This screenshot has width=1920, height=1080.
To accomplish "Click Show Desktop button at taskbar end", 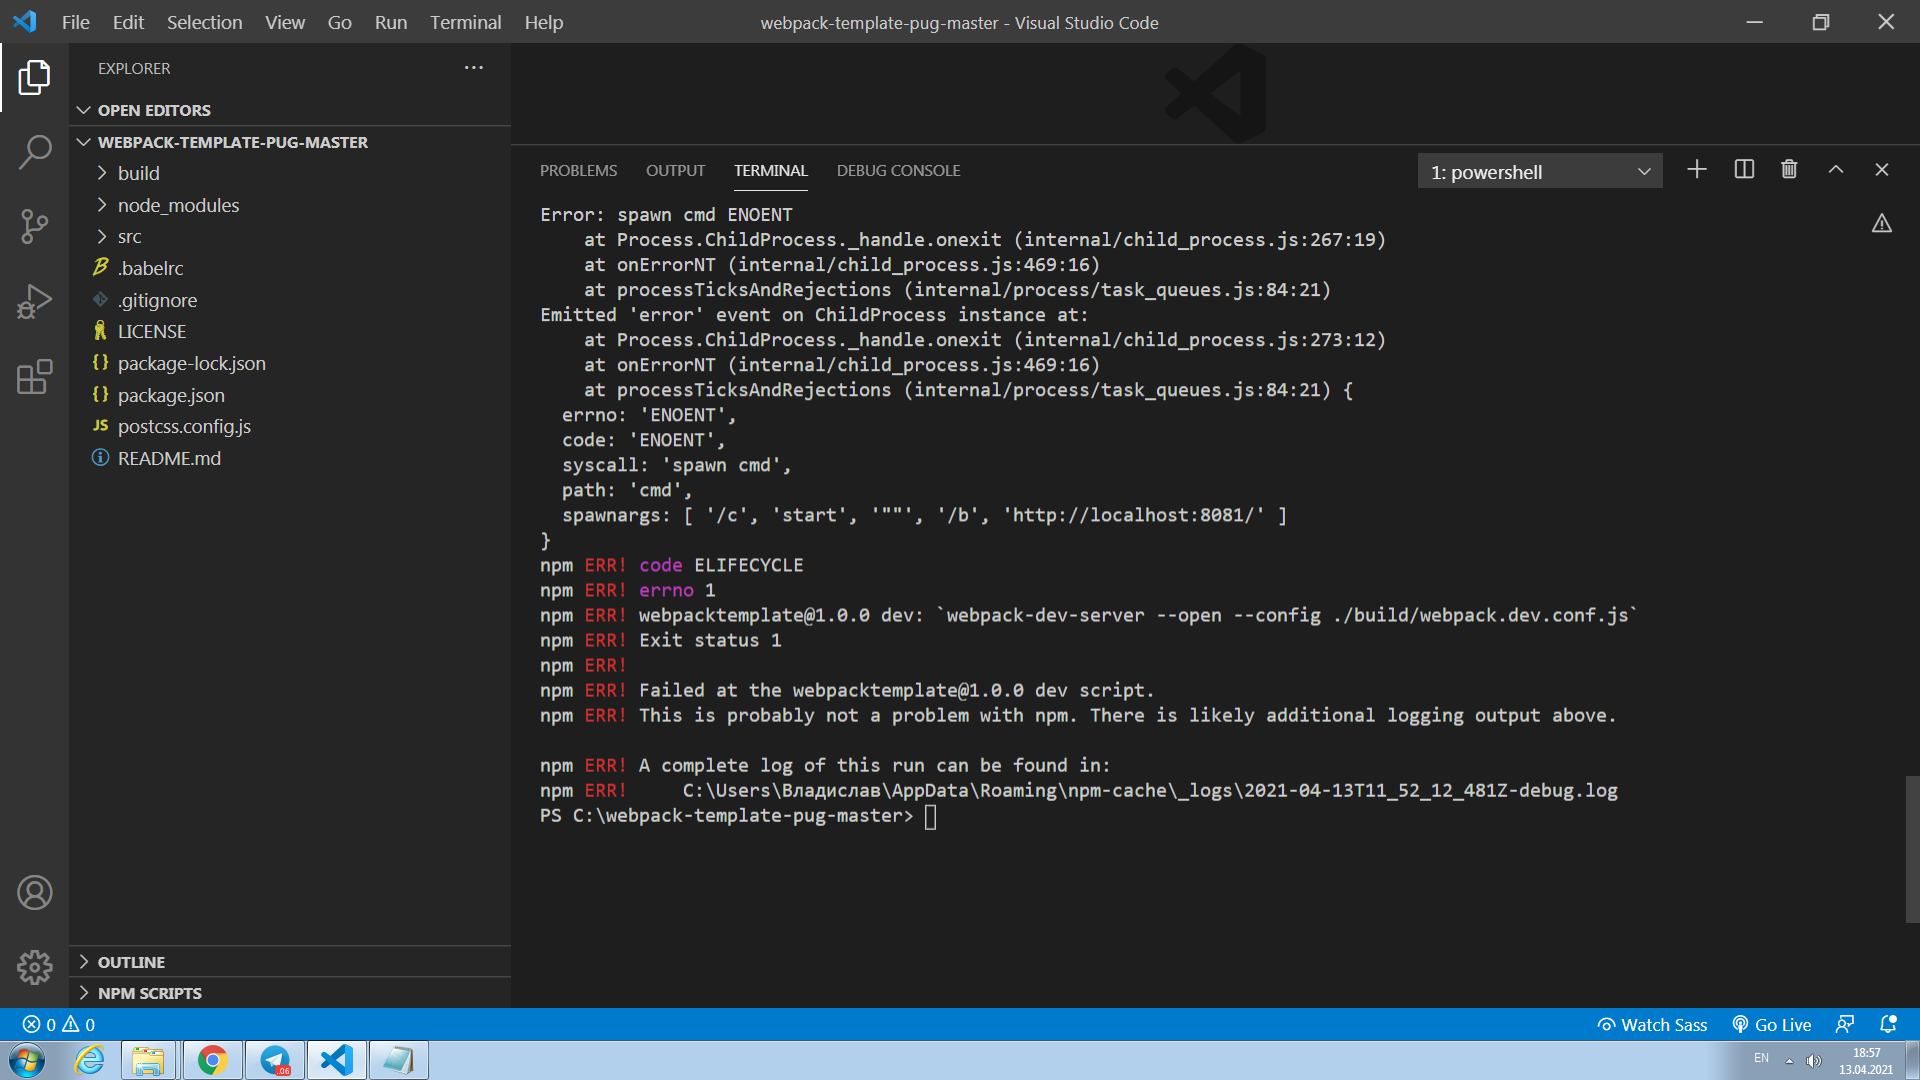I will (1911, 1060).
